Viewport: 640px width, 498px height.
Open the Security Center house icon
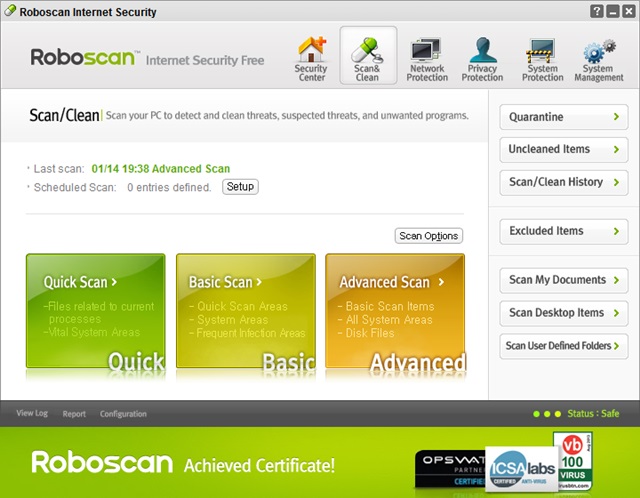(x=311, y=58)
